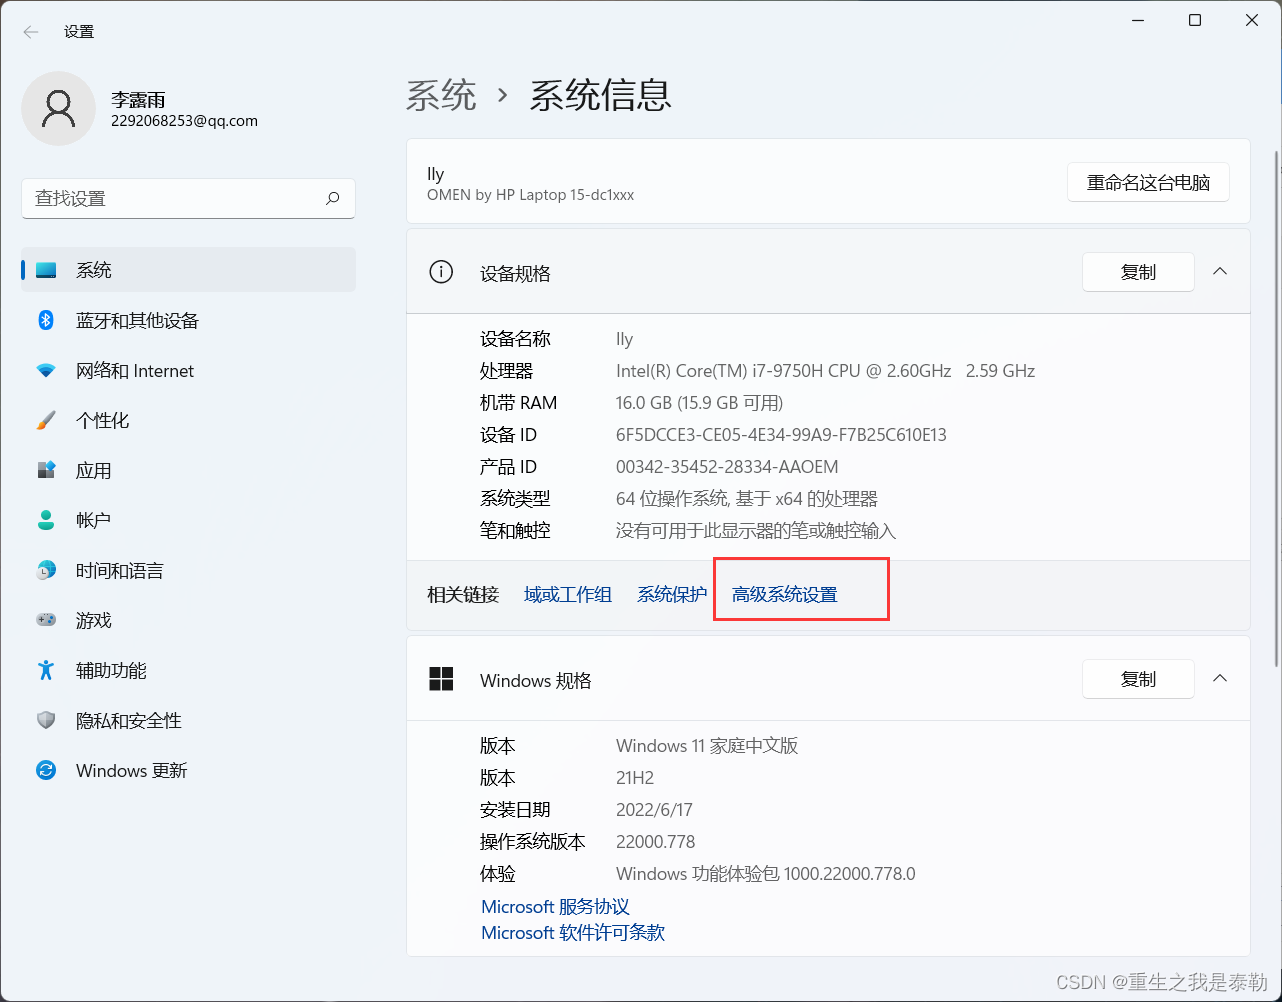Viewport: 1282px width, 1002px height.
Task: Click the 设备 ID value text
Action: click(x=781, y=435)
